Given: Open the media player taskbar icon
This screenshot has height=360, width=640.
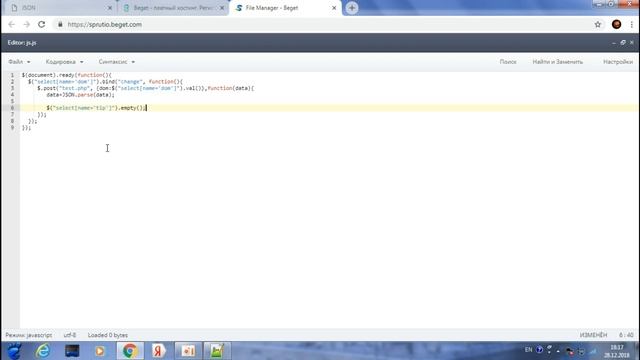Looking at the screenshot, I should (x=100, y=351).
